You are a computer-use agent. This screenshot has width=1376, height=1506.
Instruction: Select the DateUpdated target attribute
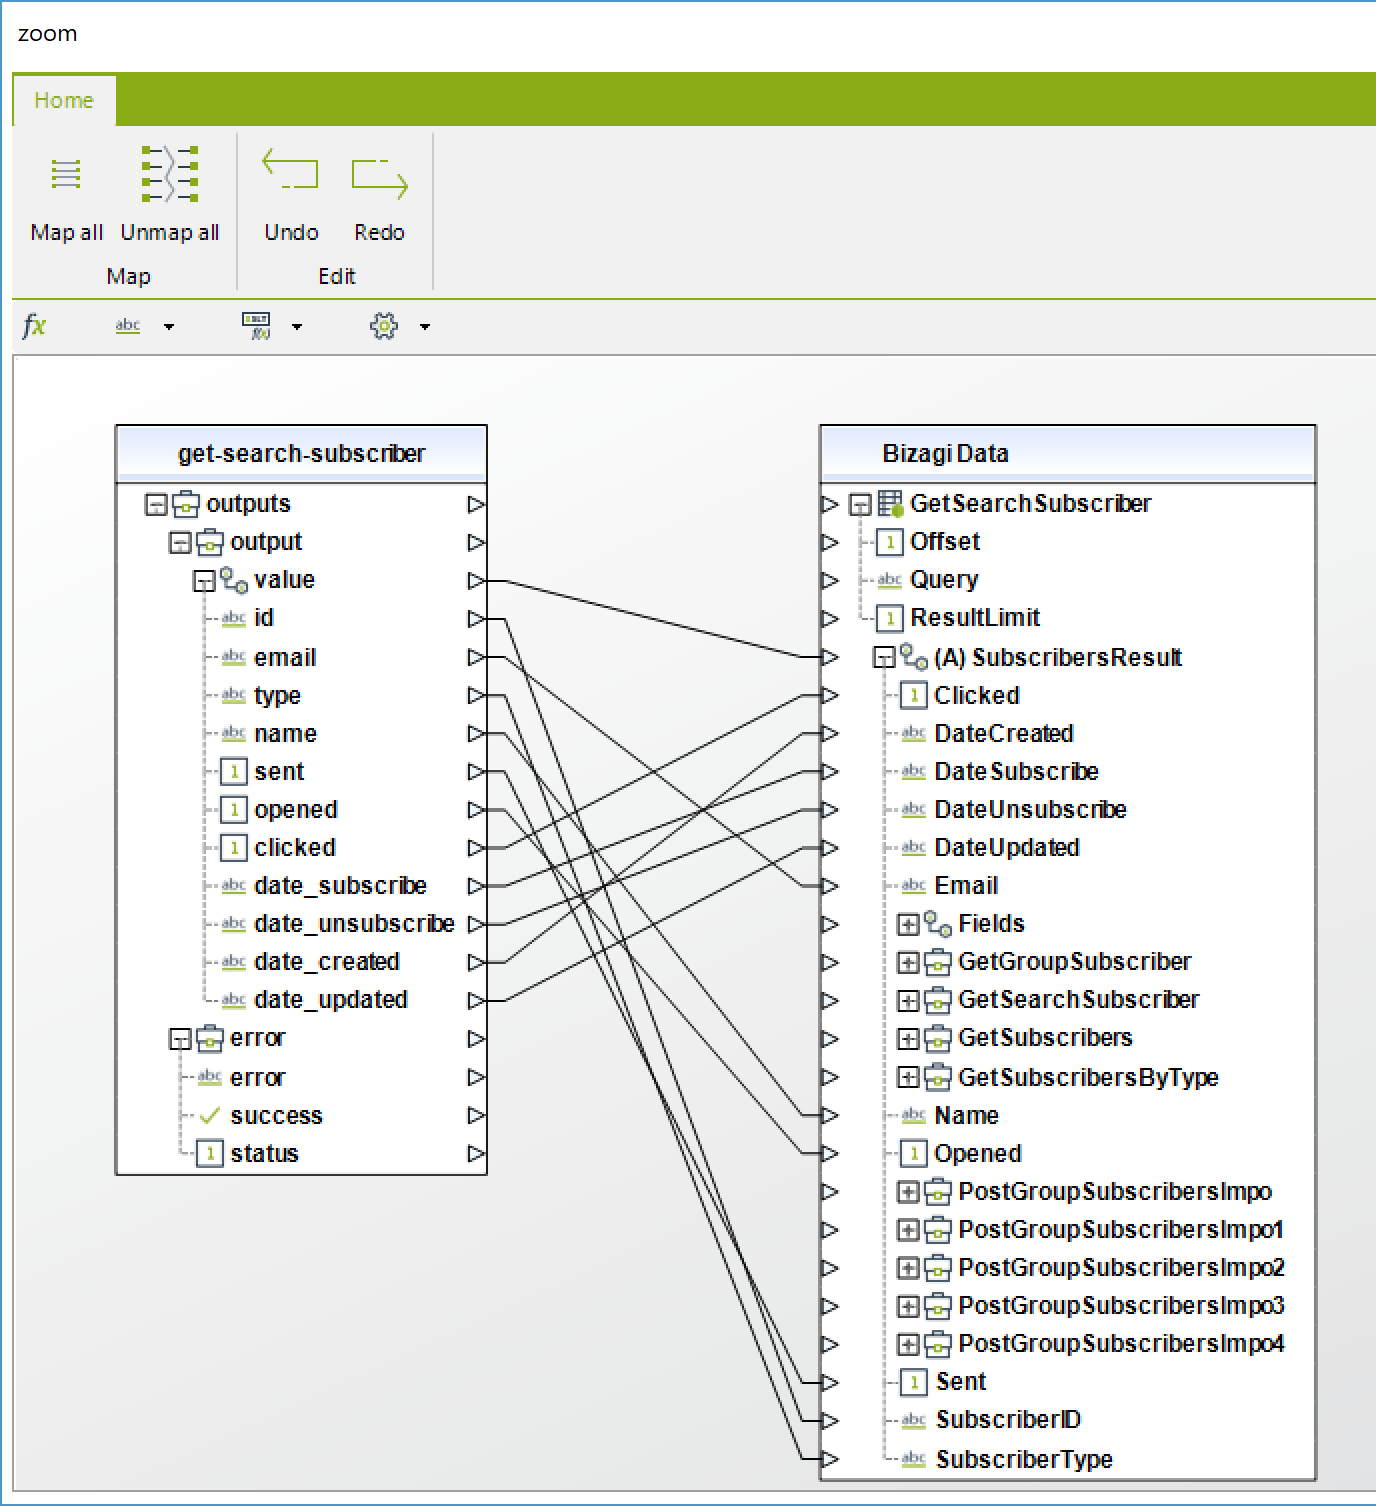(x=1007, y=847)
